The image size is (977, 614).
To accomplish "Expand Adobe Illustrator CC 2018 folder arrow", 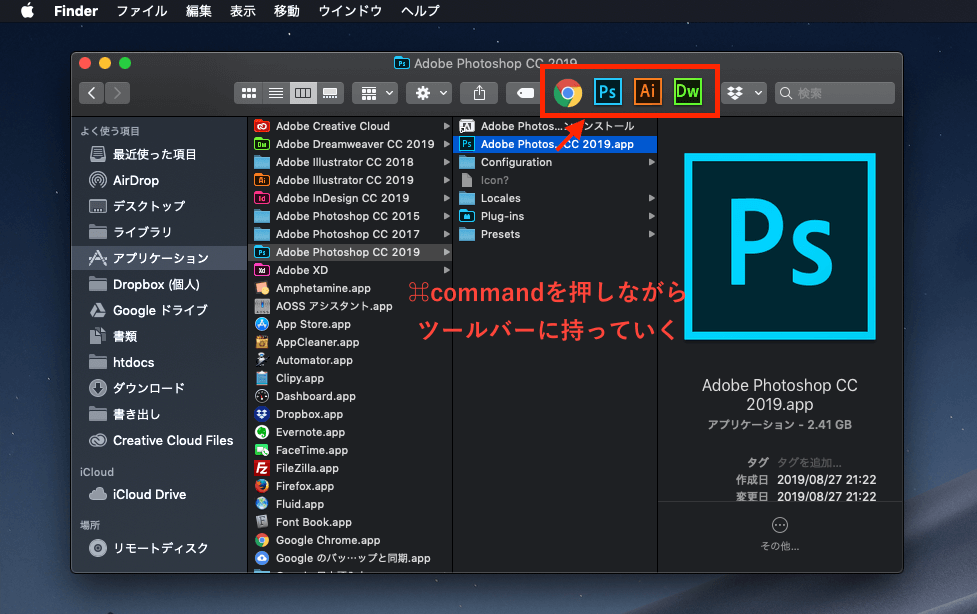I will 446,162.
